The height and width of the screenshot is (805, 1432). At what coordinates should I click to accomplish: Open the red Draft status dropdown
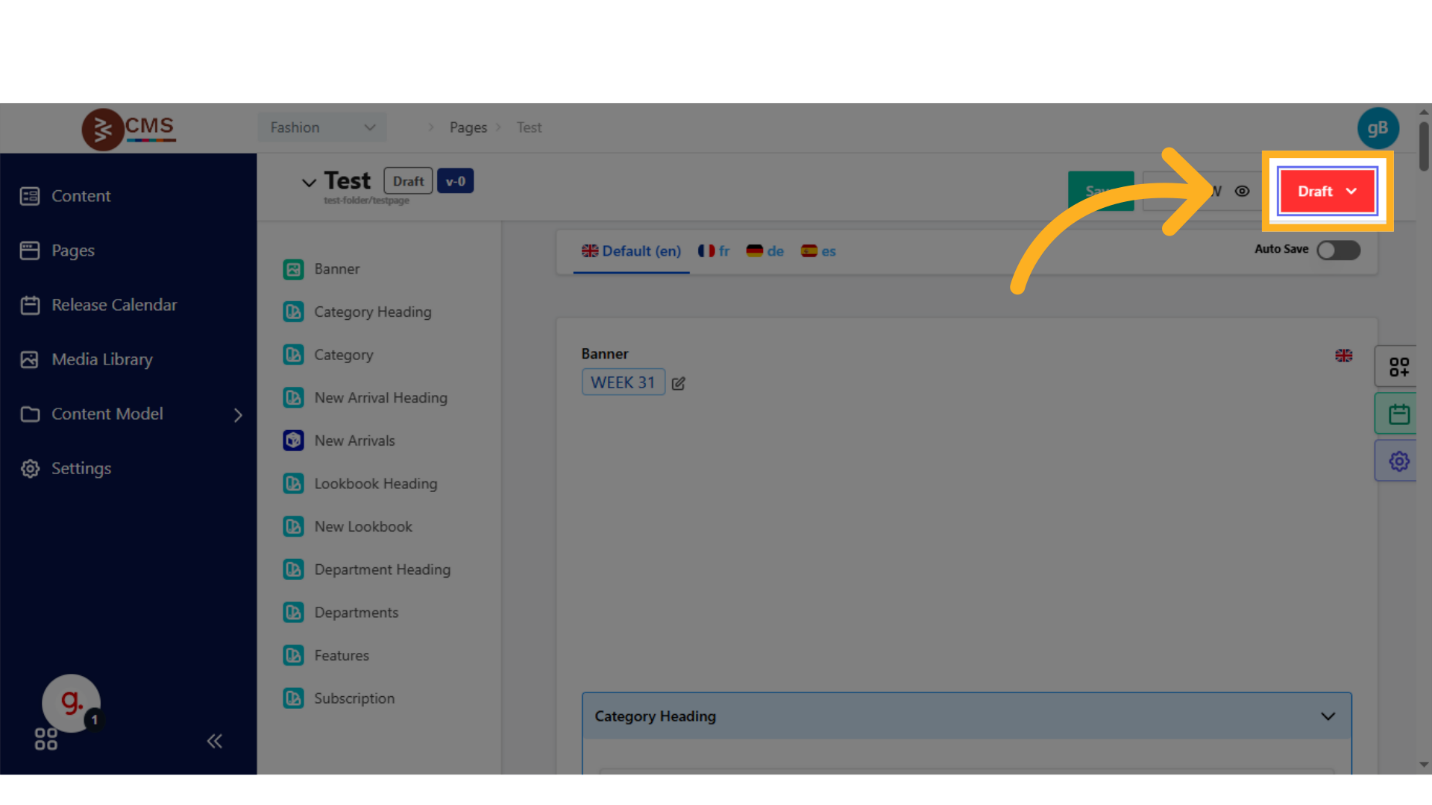point(1327,191)
